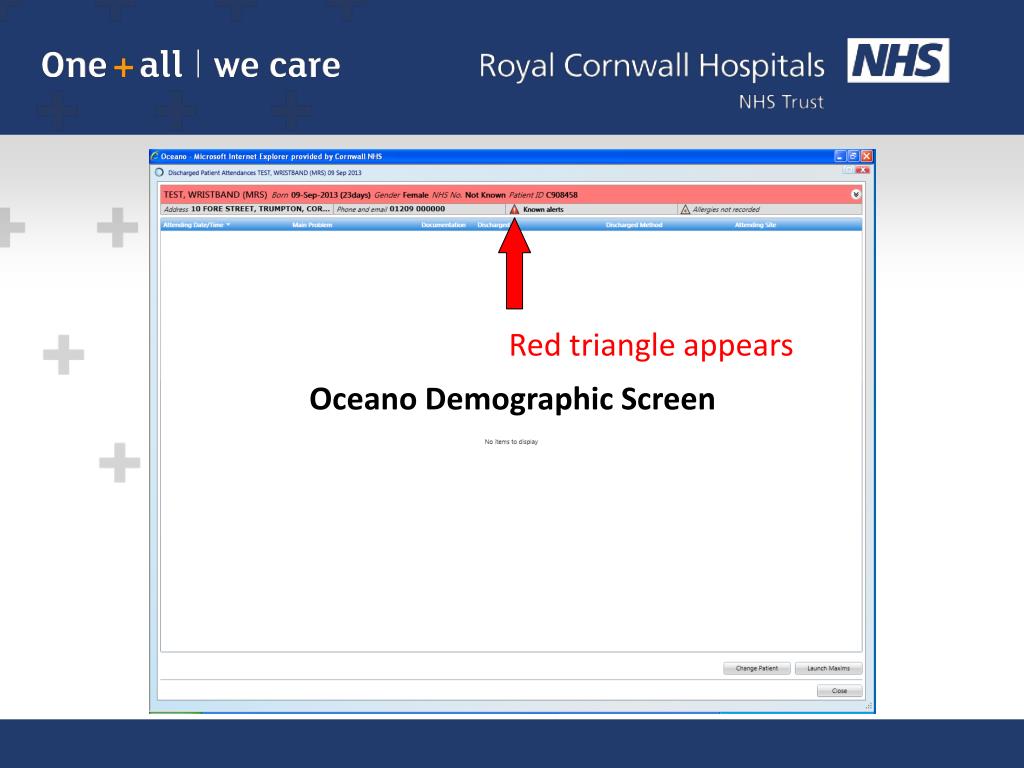Click the window resize grip corner

869,706
